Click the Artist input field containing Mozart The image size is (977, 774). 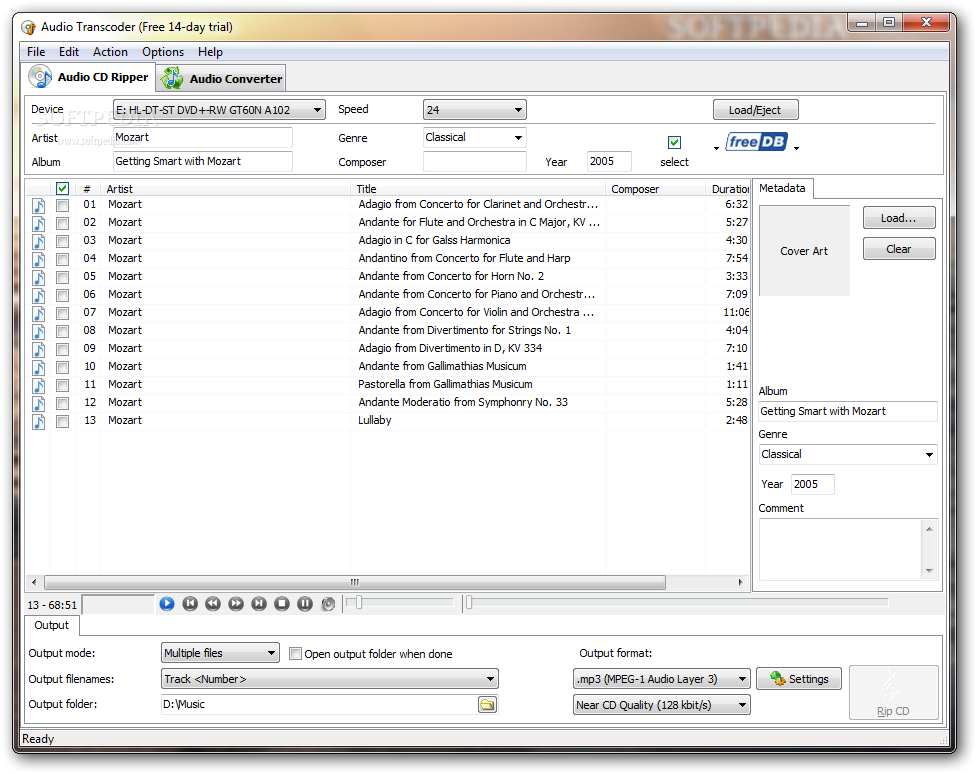click(203, 137)
